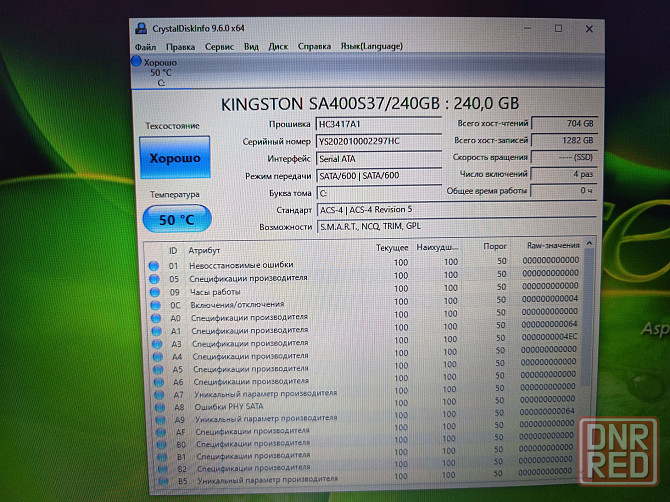Click the Raw-значения column header
This screenshot has height=502, width=670.
click(x=553, y=245)
